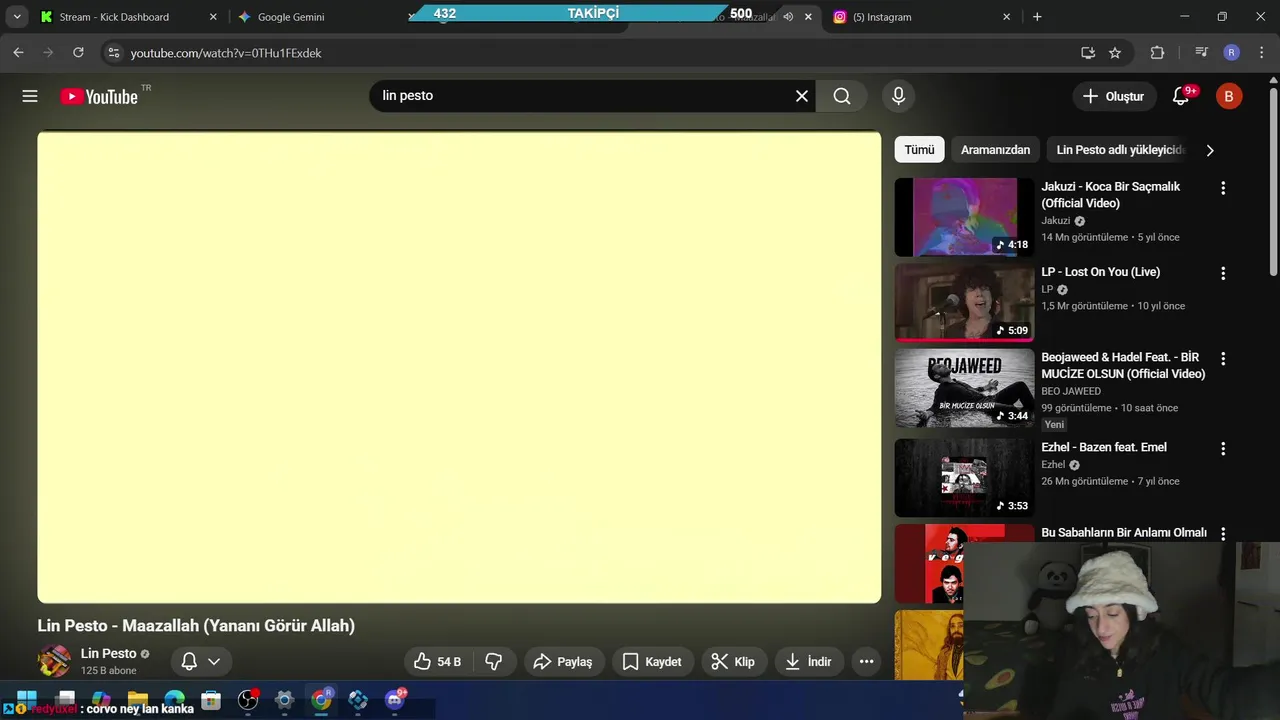Close the Google Gemini tab
This screenshot has width=1280, height=720.
[x=410, y=17]
